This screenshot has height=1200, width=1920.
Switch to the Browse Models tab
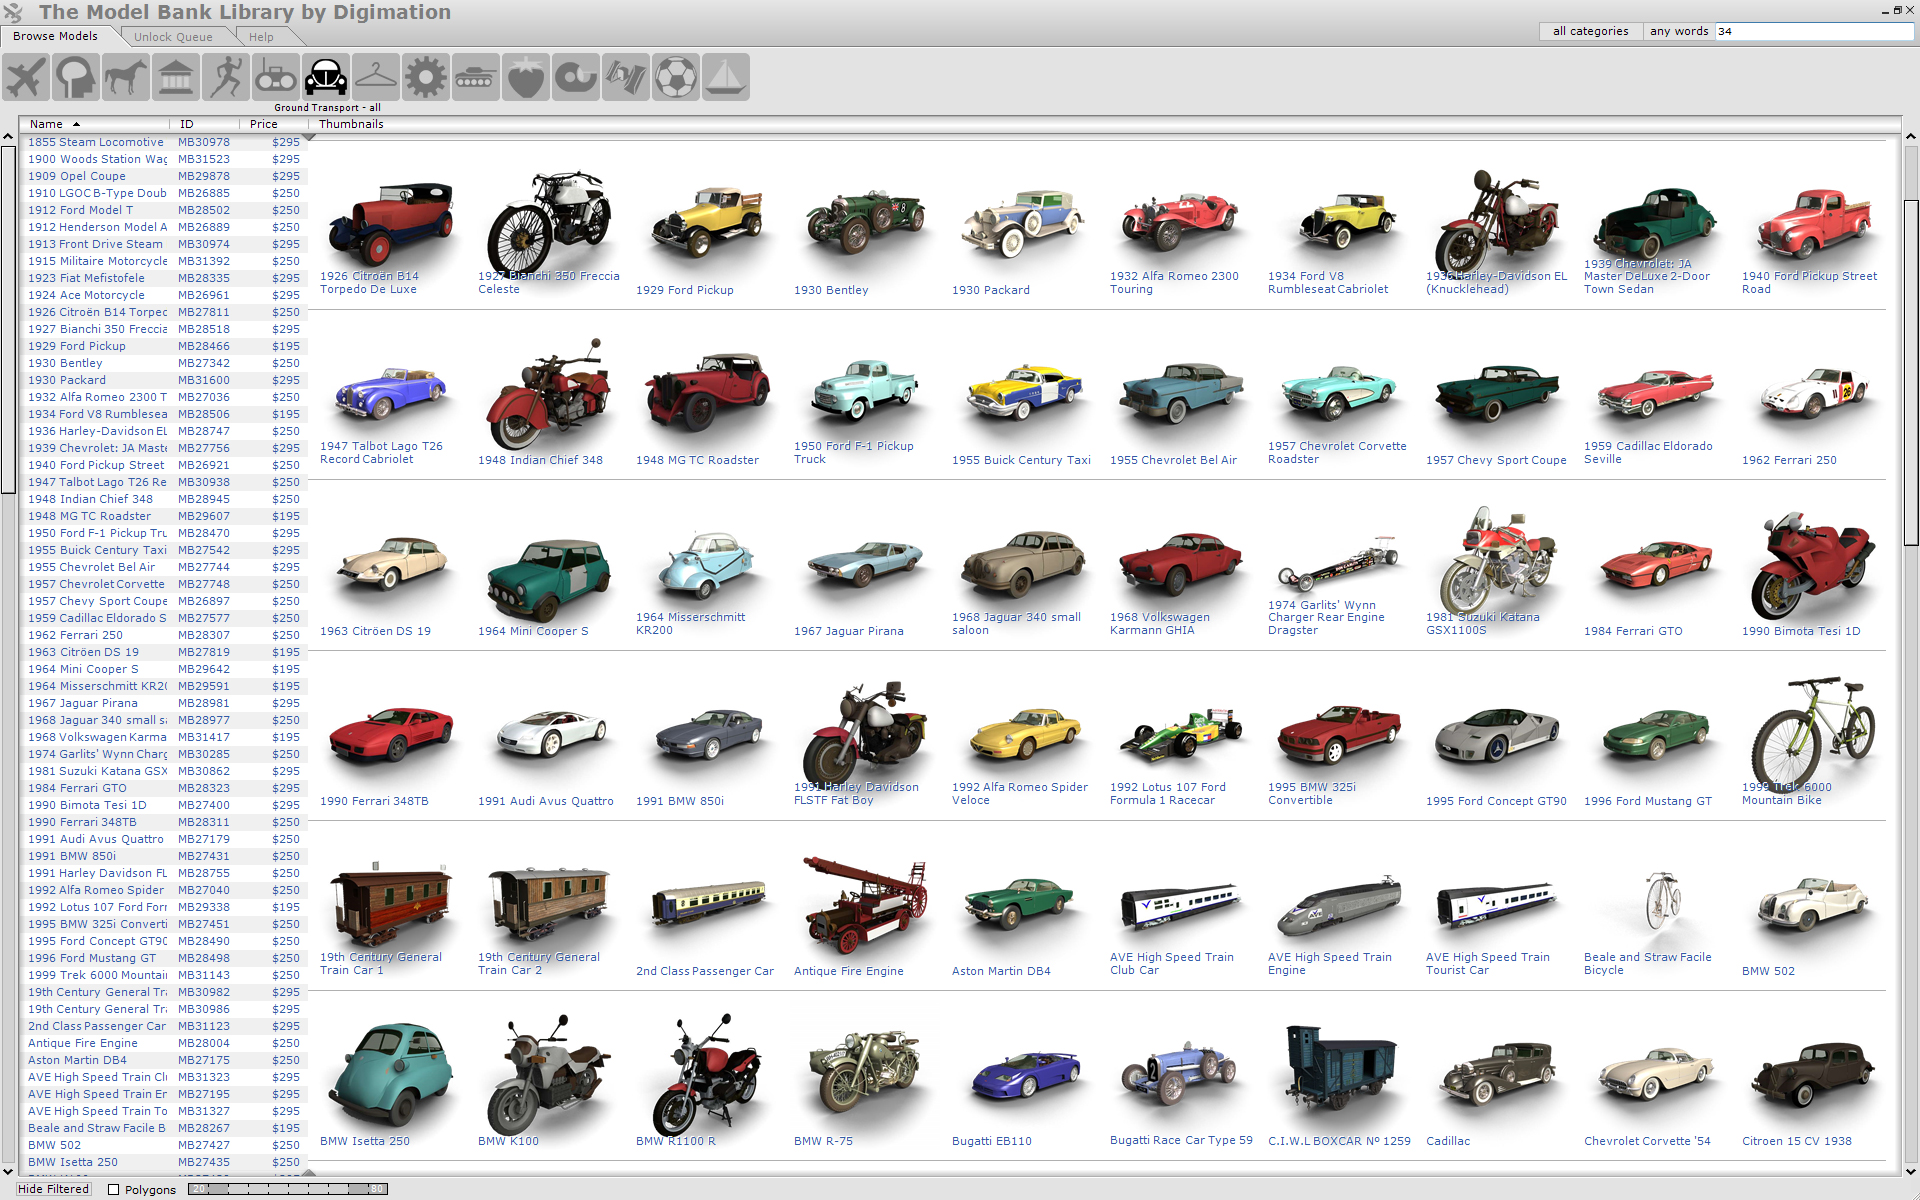(x=56, y=36)
